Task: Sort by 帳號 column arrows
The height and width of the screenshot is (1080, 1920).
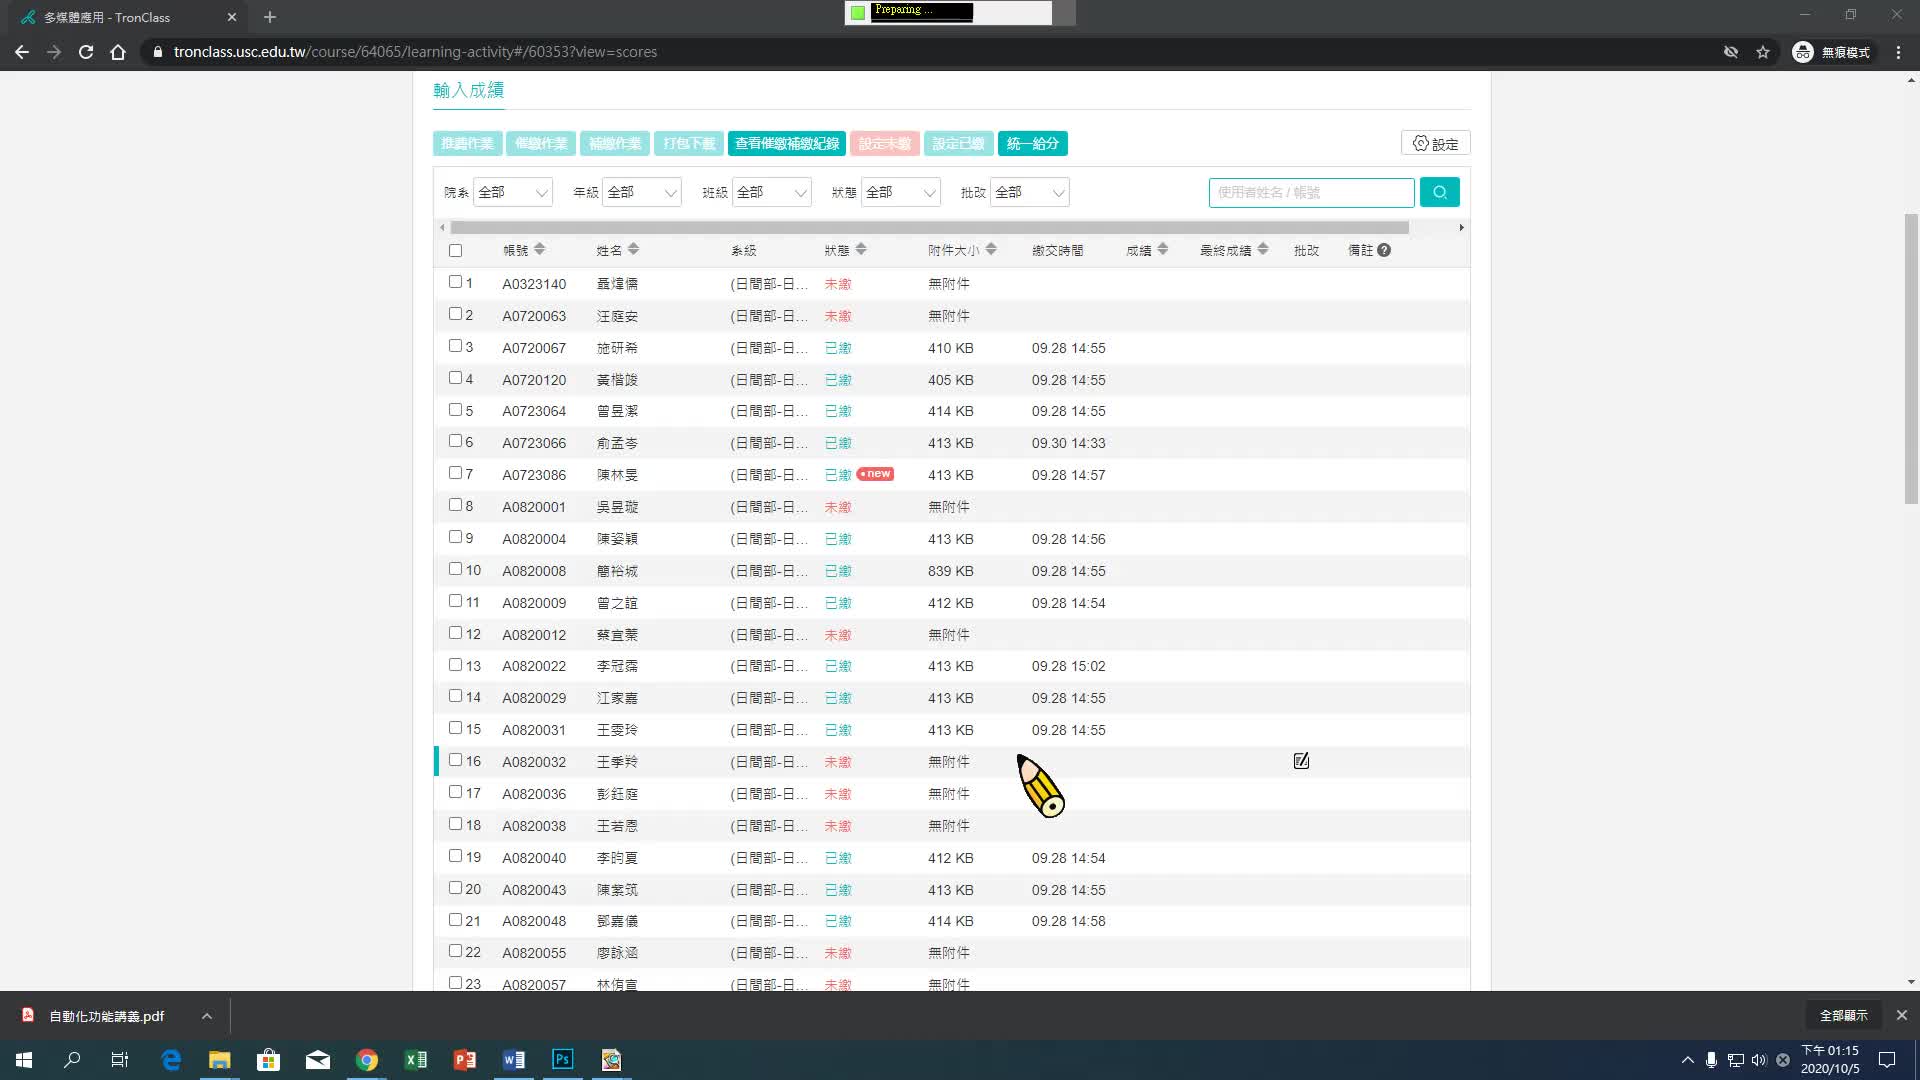Action: (539, 250)
